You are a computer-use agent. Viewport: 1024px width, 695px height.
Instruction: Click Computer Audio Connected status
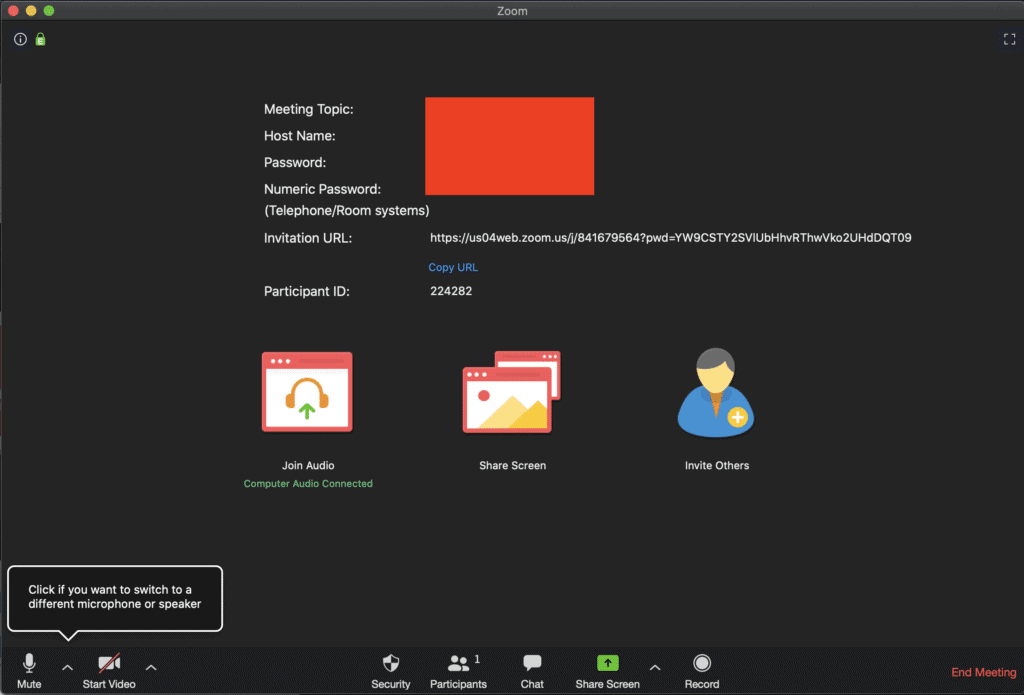(x=307, y=483)
